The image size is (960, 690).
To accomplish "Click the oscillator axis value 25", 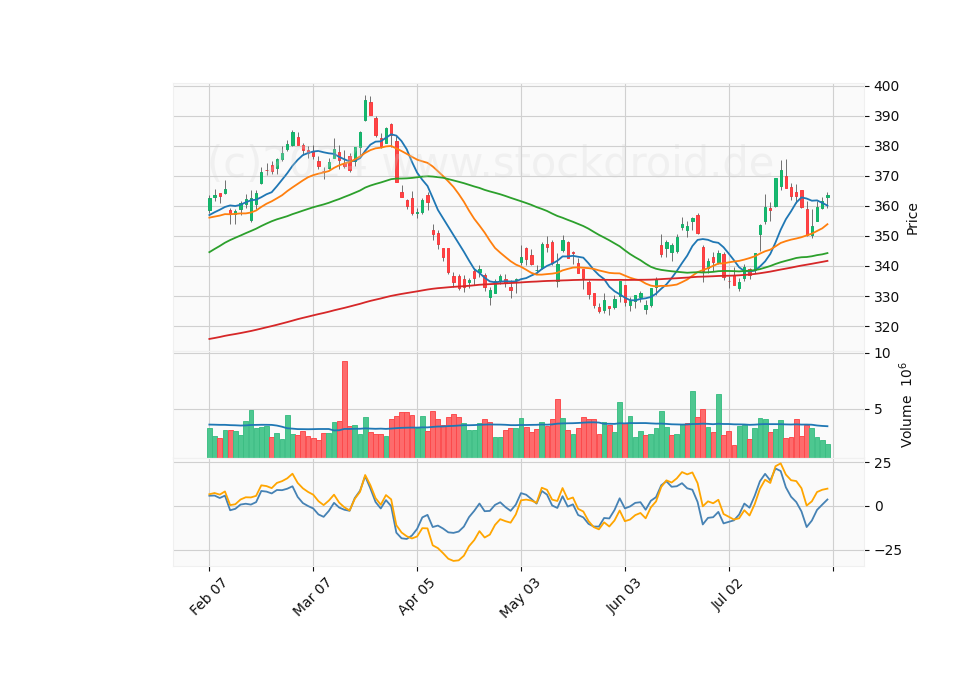I will point(883,463).
